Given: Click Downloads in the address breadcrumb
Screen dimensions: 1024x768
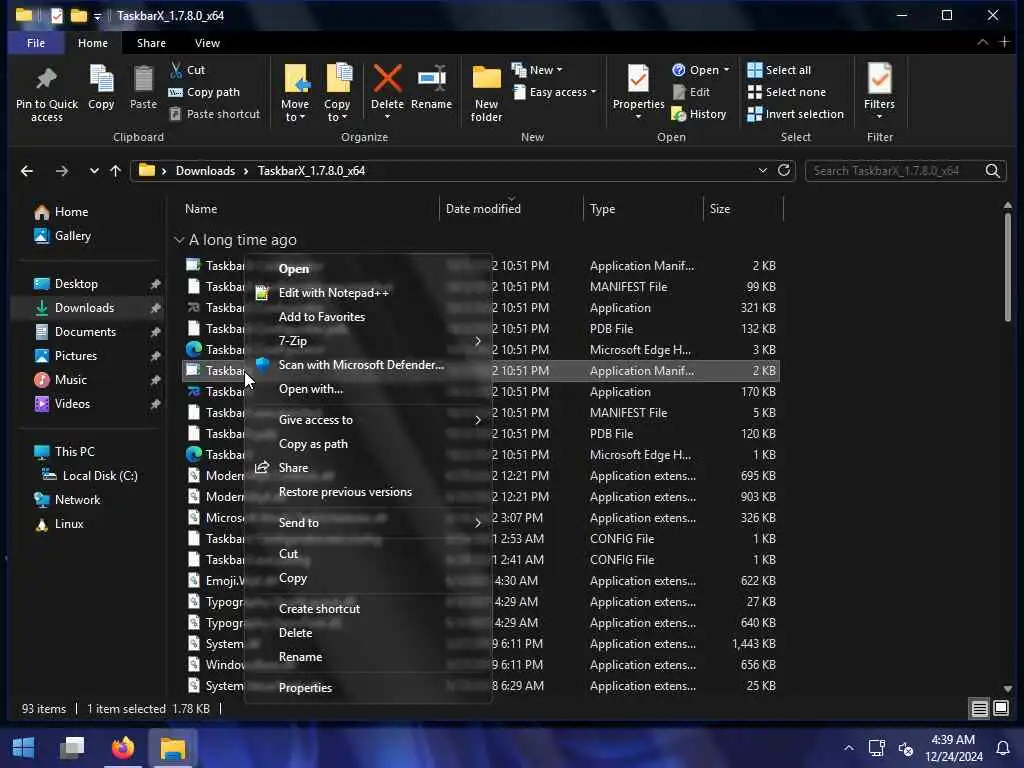Looking at the screenshot, I should click(205, 171).
